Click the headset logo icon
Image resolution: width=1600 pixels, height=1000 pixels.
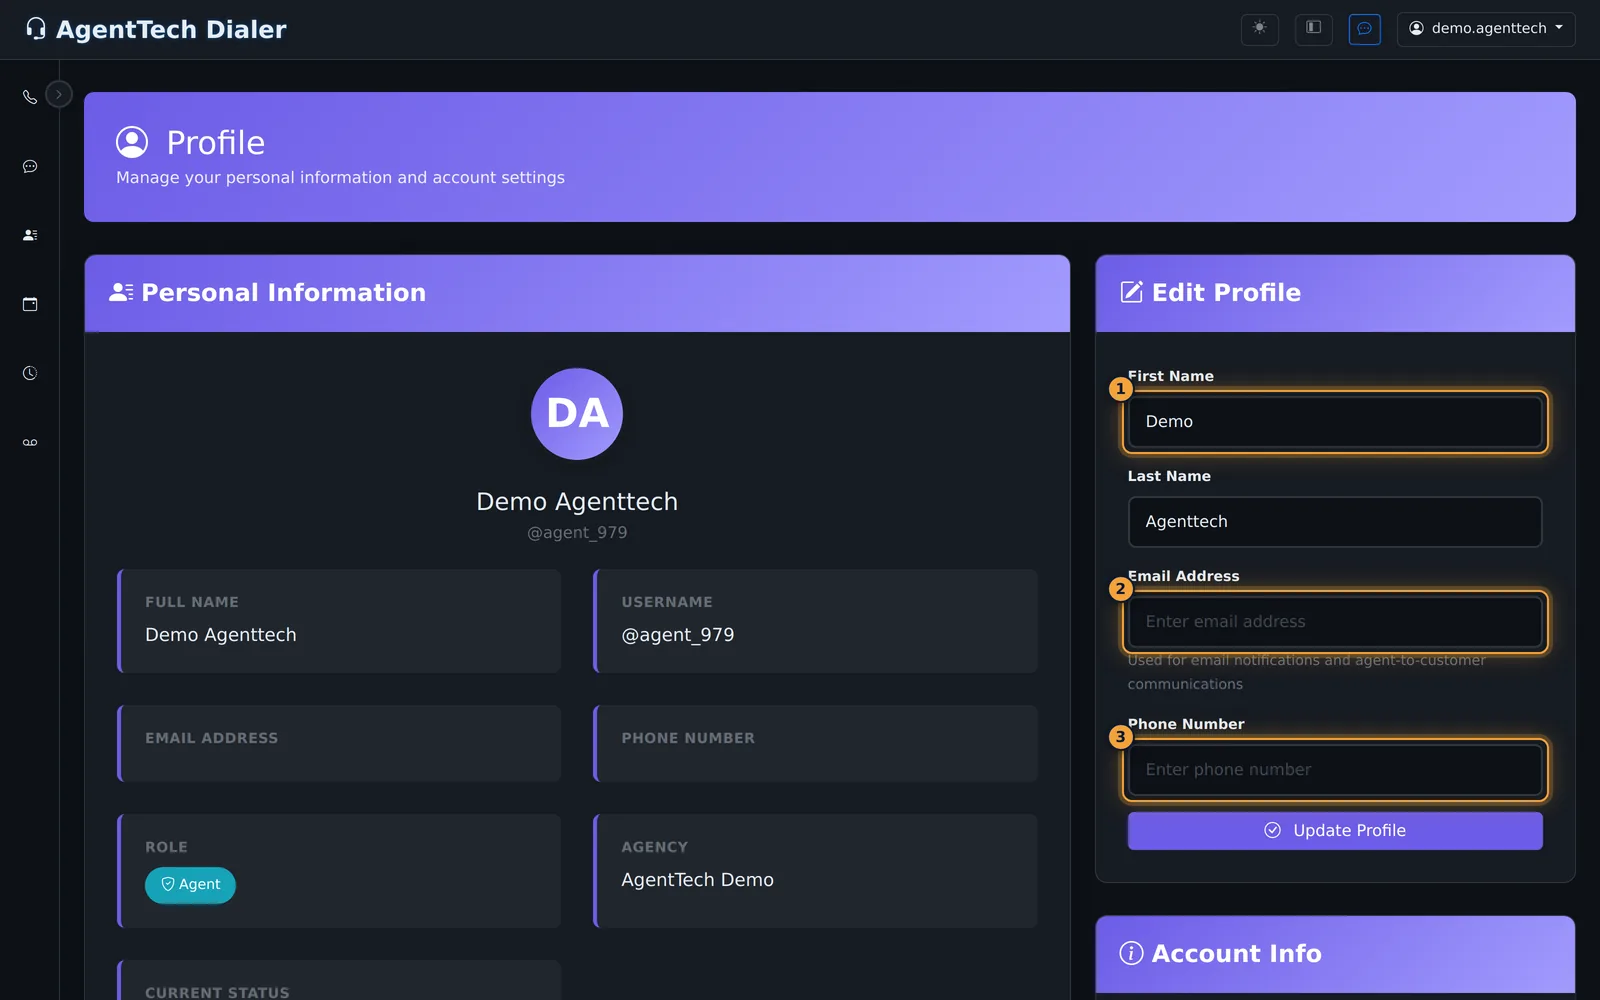[36, 29]
